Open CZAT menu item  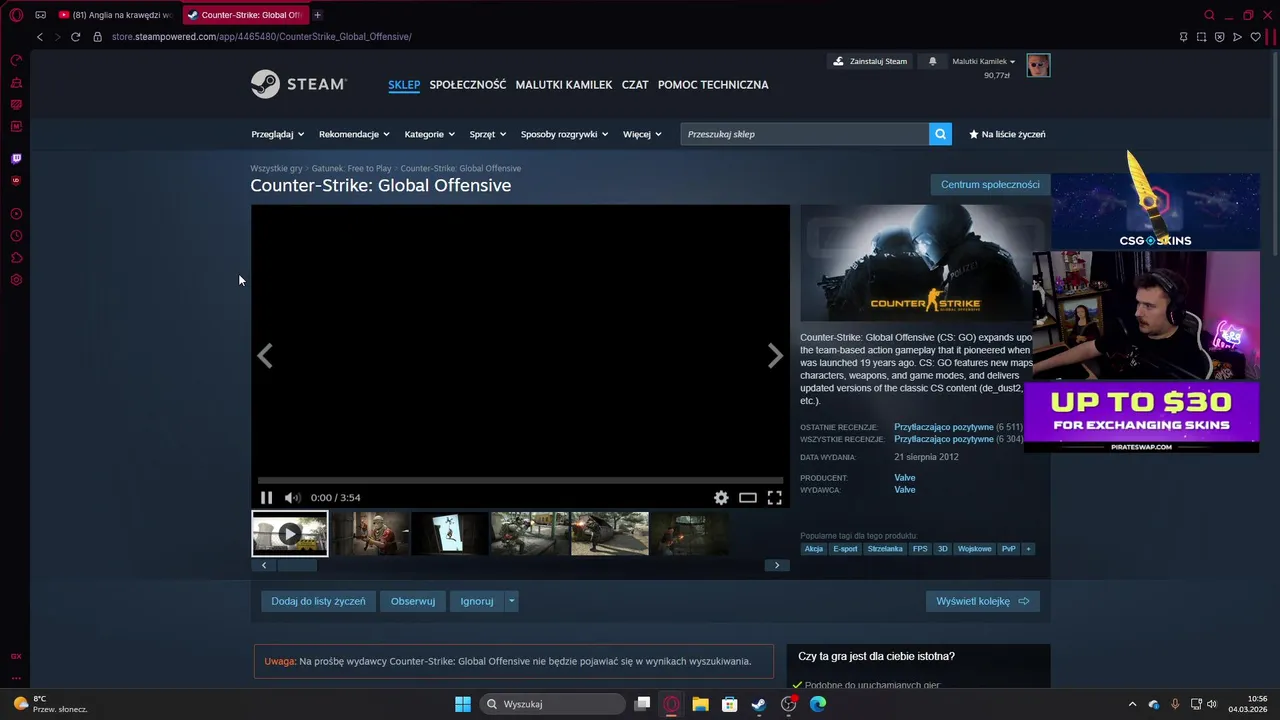635,85
